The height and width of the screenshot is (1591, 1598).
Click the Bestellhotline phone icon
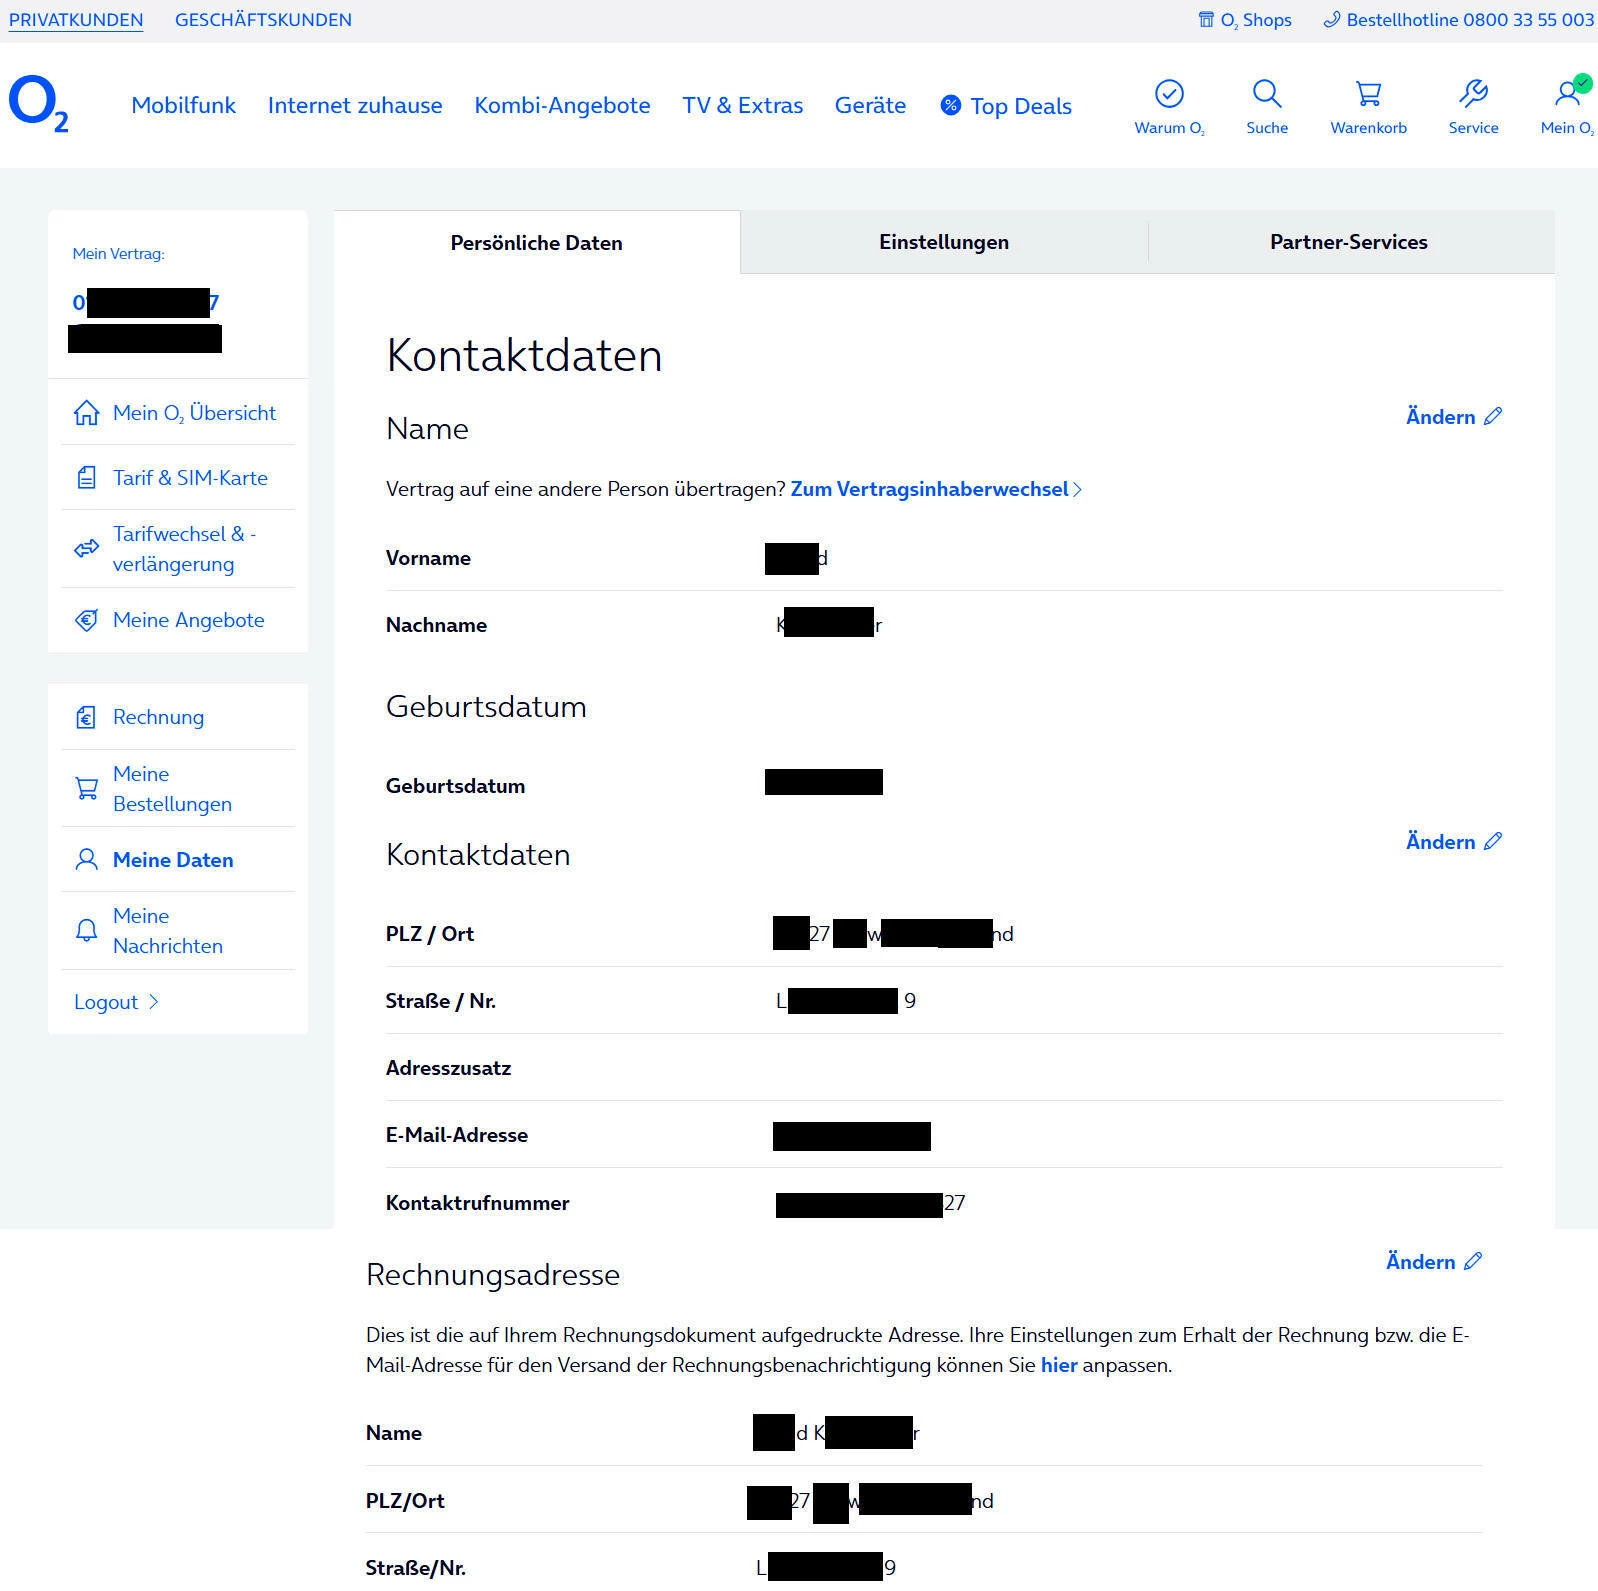coord(1331,20)
